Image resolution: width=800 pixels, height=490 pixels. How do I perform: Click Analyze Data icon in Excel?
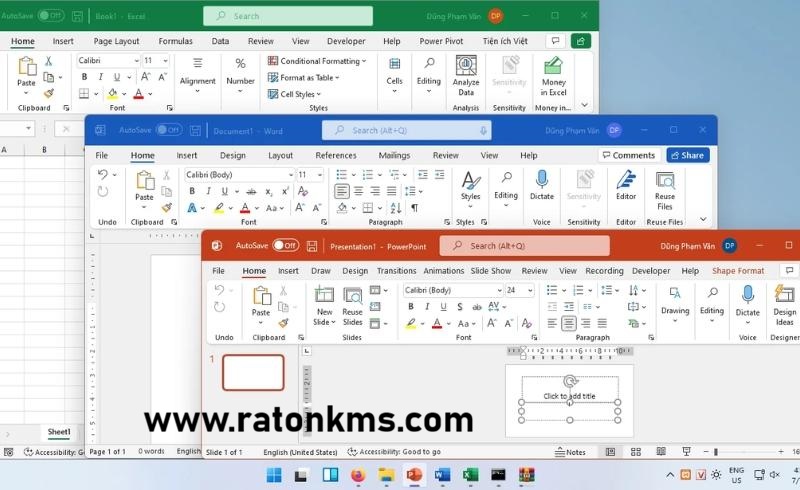[466, 65]
